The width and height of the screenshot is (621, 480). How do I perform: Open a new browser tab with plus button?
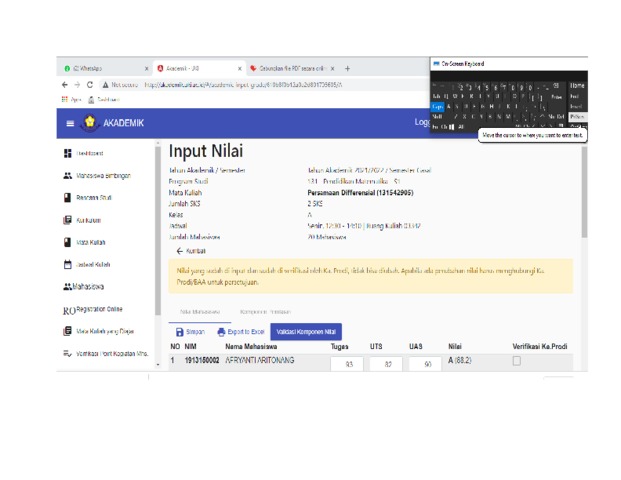point(347,68)
